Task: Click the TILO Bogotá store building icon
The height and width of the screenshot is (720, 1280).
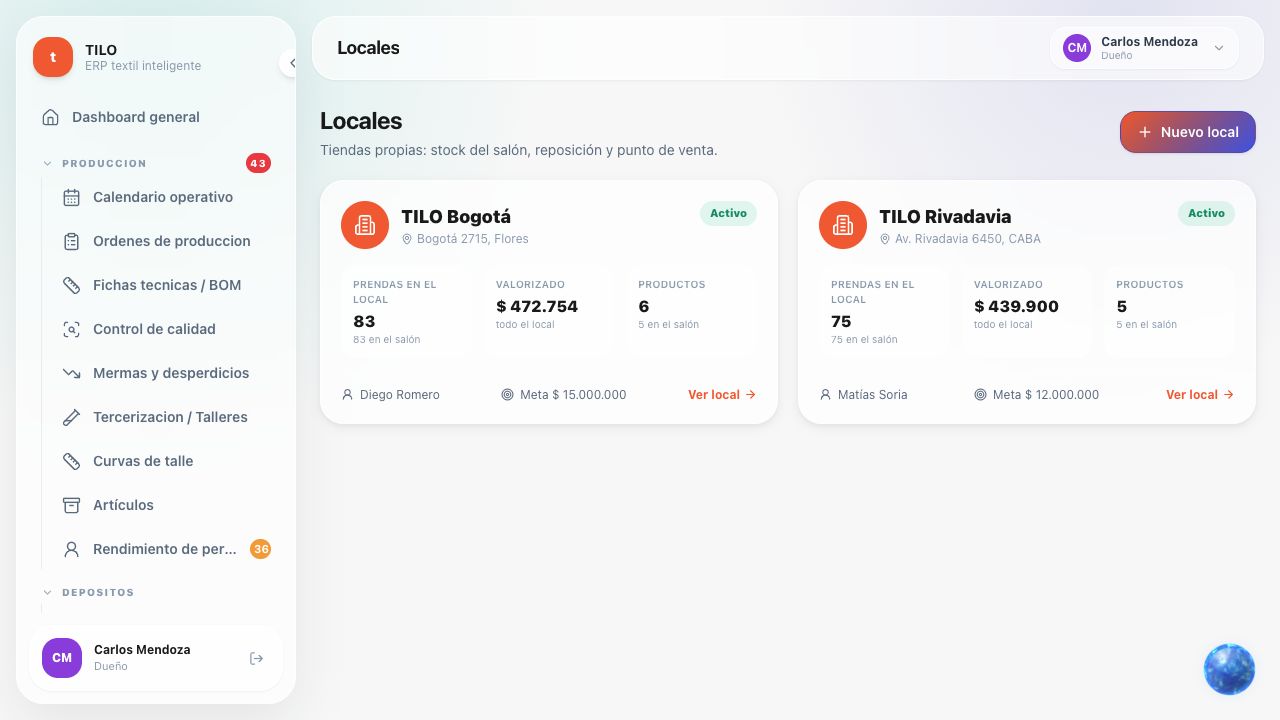Action: (x=365, y=225)
